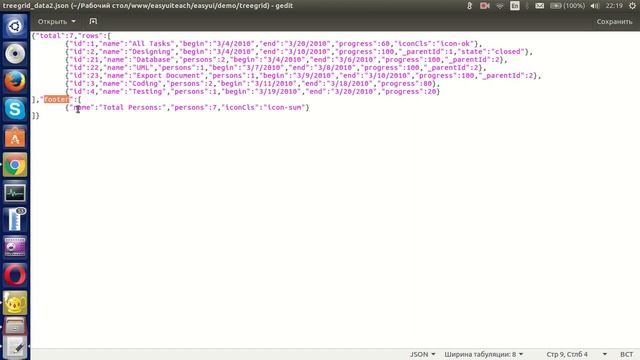Viewport: 640px width, 360px height.
Task: Launch Opera from the dock
Action: click(x=15, y=275)
